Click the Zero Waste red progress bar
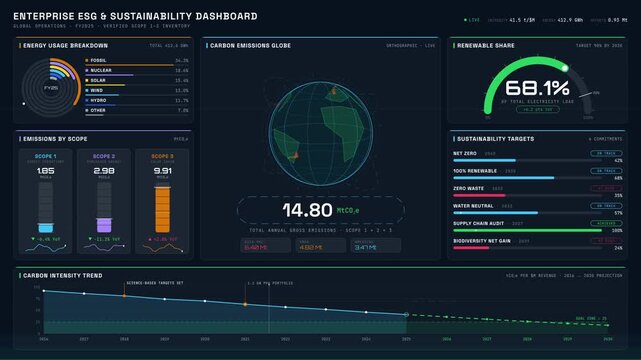641x360 pixels. [479, 195]
